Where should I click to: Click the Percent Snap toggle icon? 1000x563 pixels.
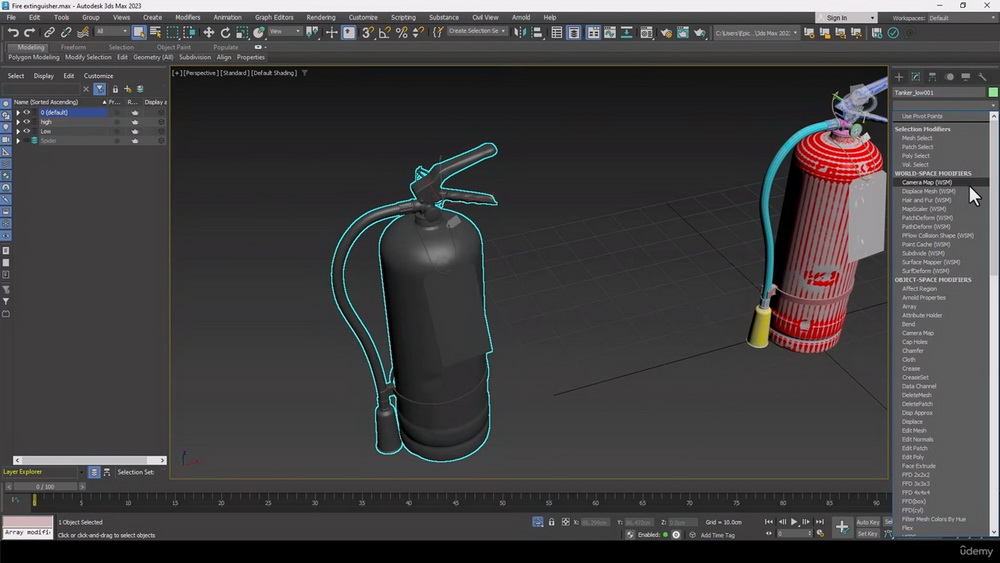(x=402, y=33)
